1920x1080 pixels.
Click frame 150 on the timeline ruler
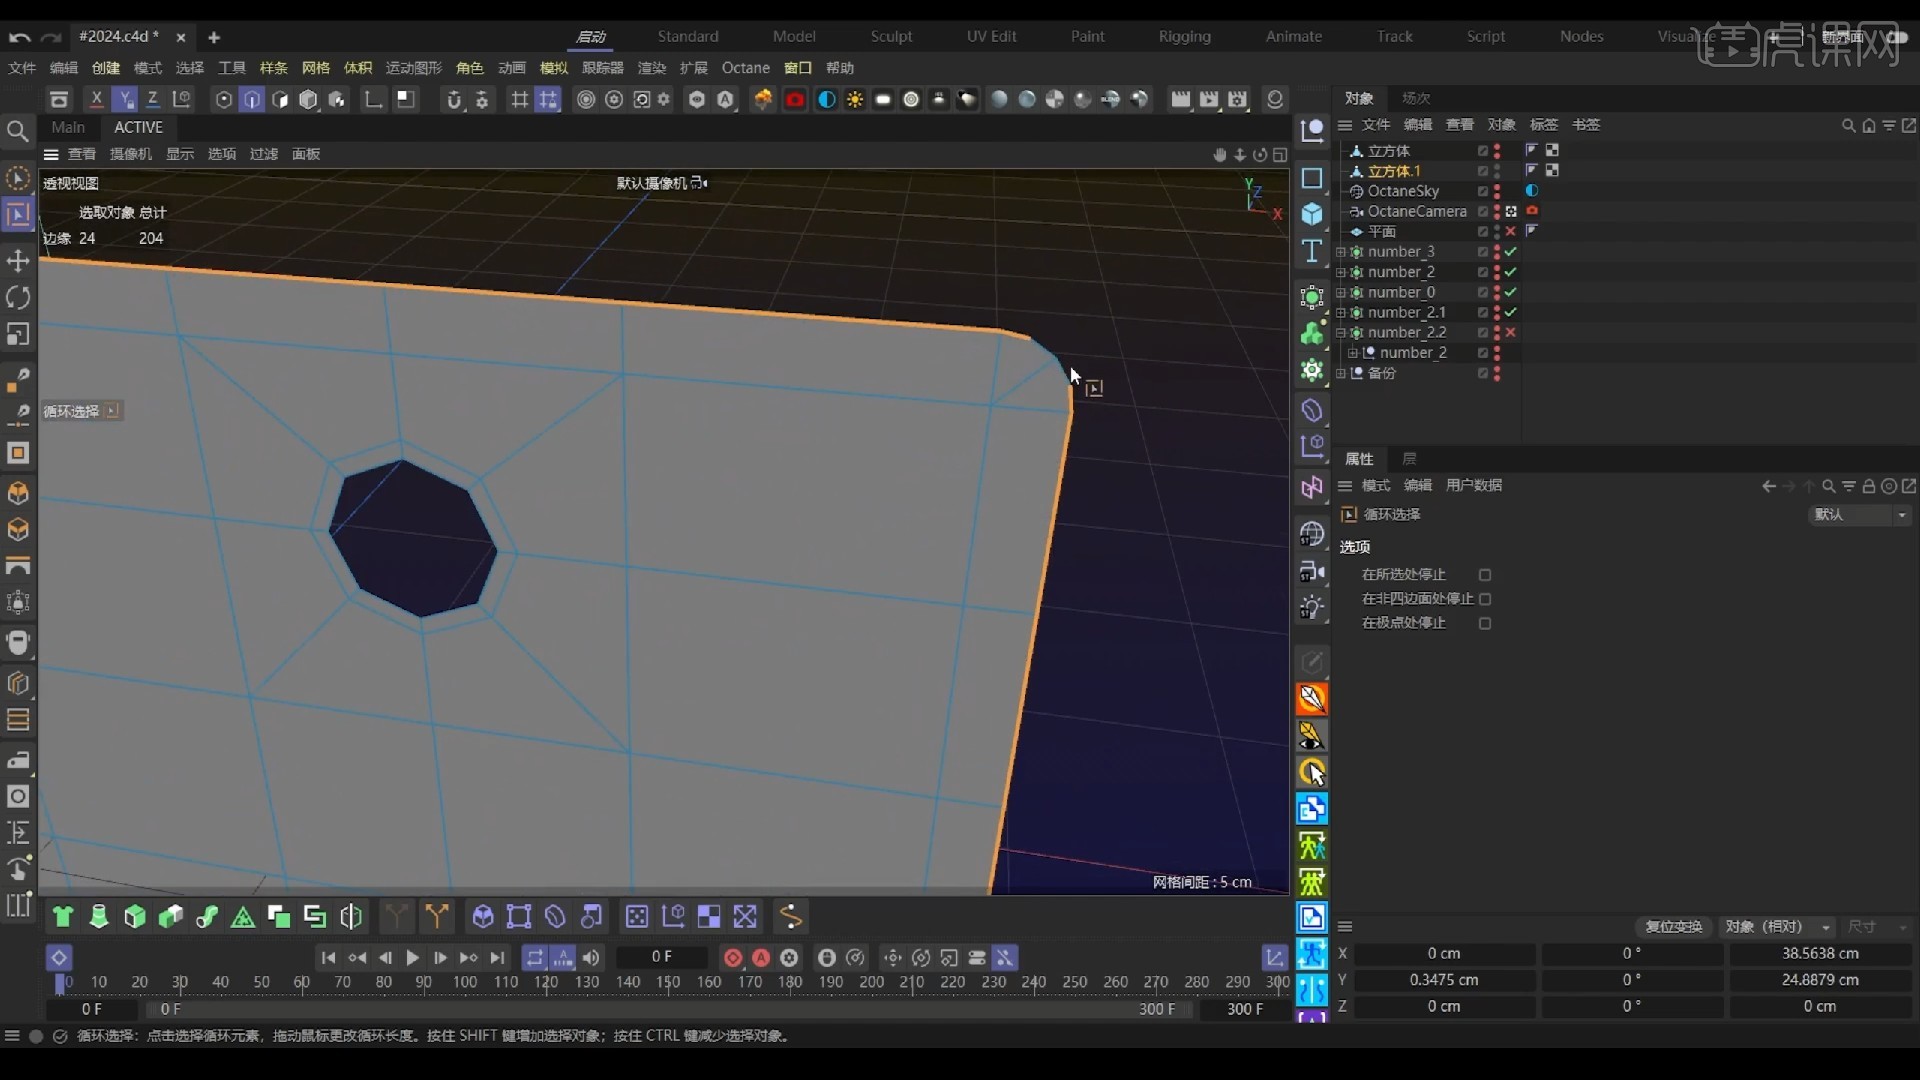(x=668, y=982)
